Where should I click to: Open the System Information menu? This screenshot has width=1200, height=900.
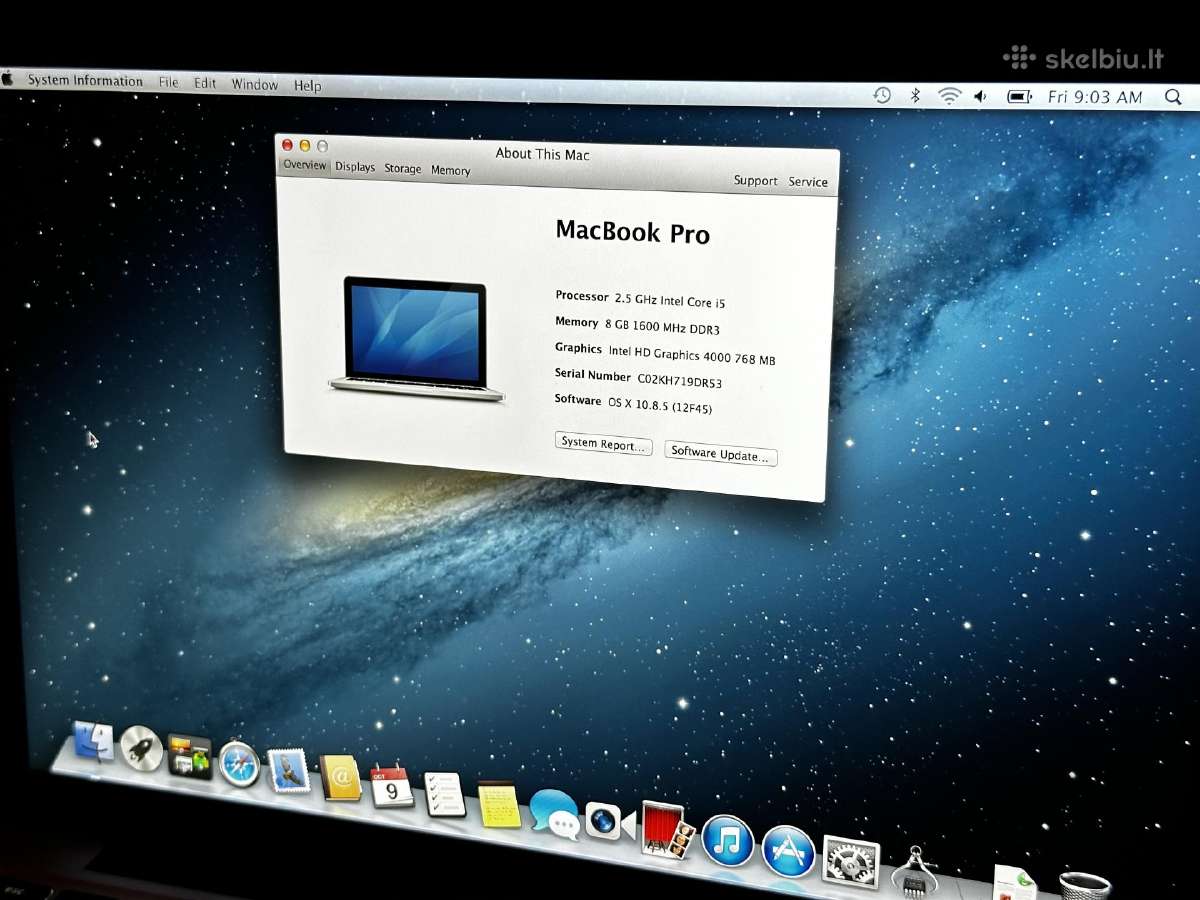pyautogui.click(x=85, y=81)
